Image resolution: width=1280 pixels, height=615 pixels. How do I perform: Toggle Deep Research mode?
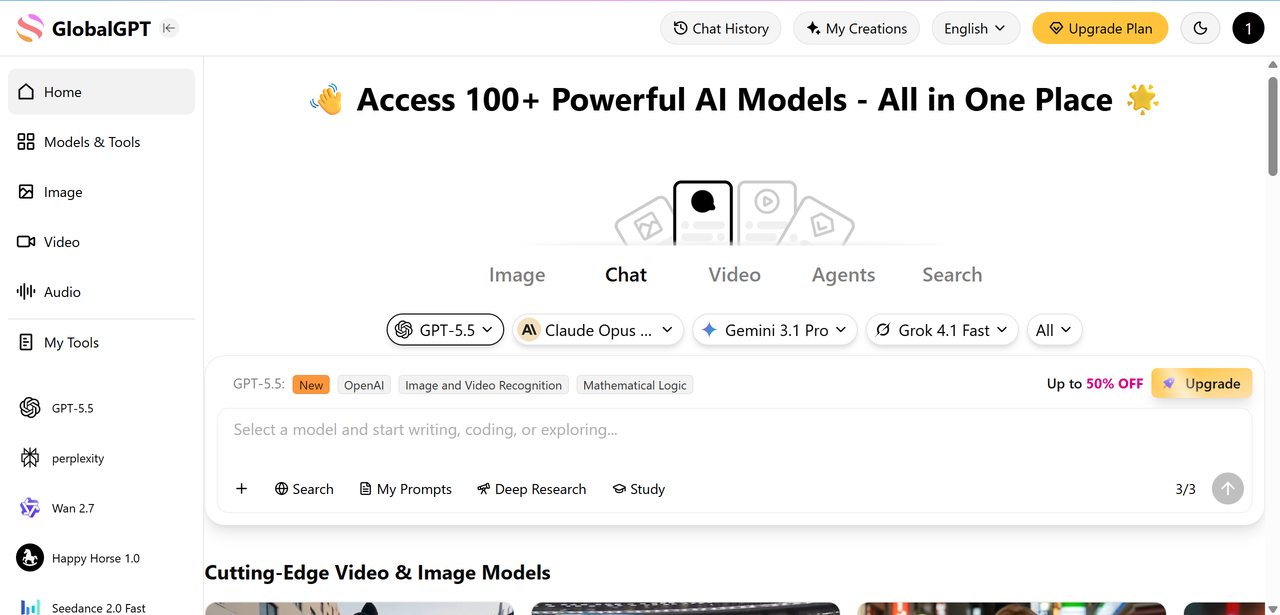[531, 489]
